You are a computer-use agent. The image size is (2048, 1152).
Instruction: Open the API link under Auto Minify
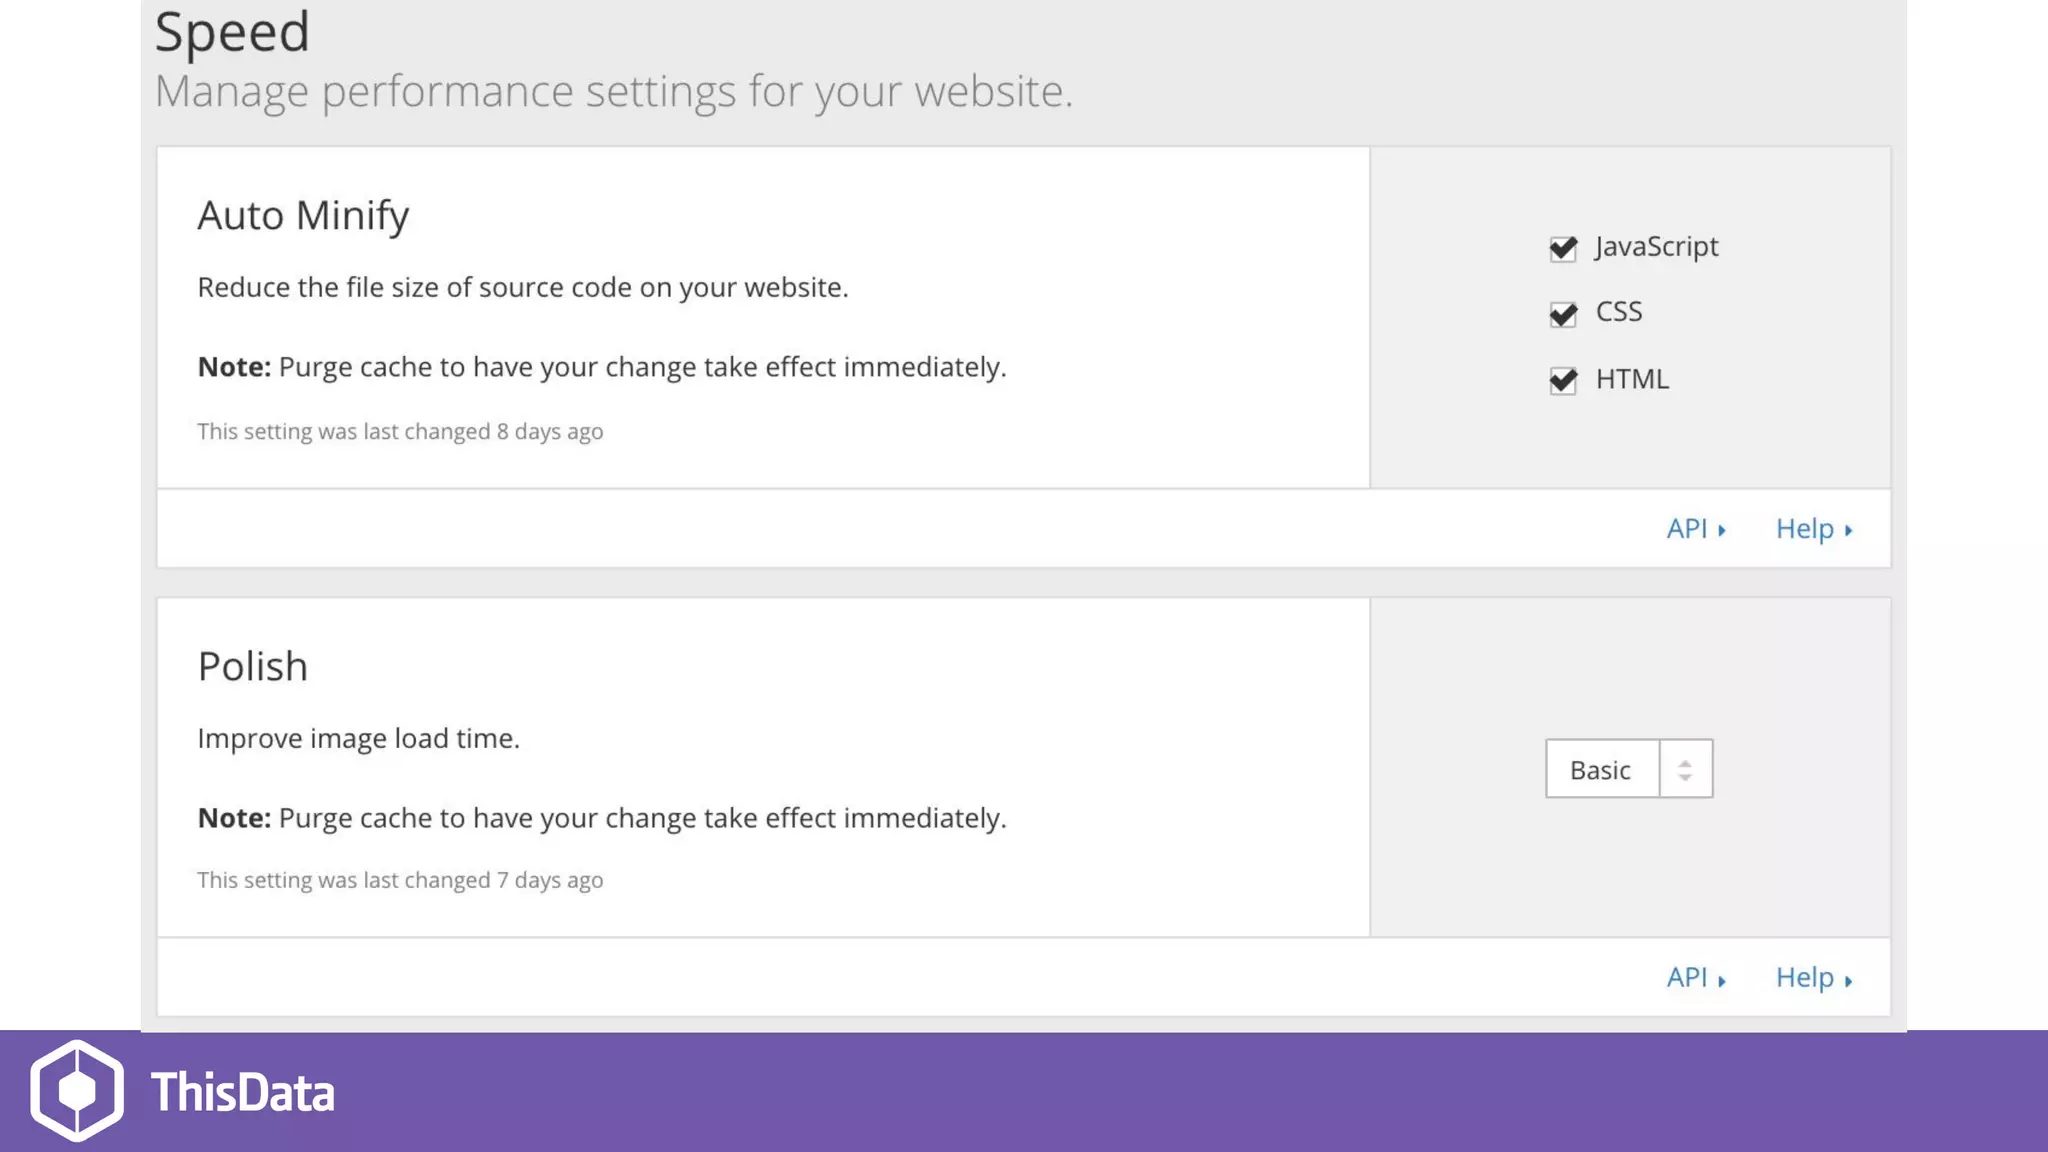coord(1687,529)
